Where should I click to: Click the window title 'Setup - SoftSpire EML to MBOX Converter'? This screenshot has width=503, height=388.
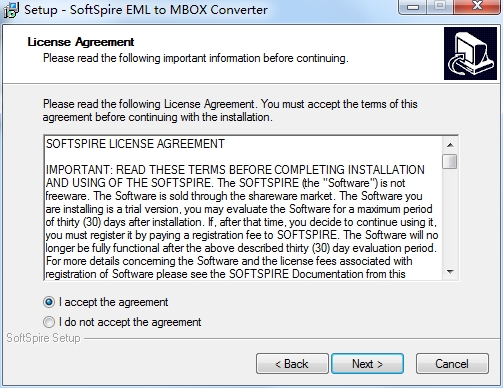point(146,10)
